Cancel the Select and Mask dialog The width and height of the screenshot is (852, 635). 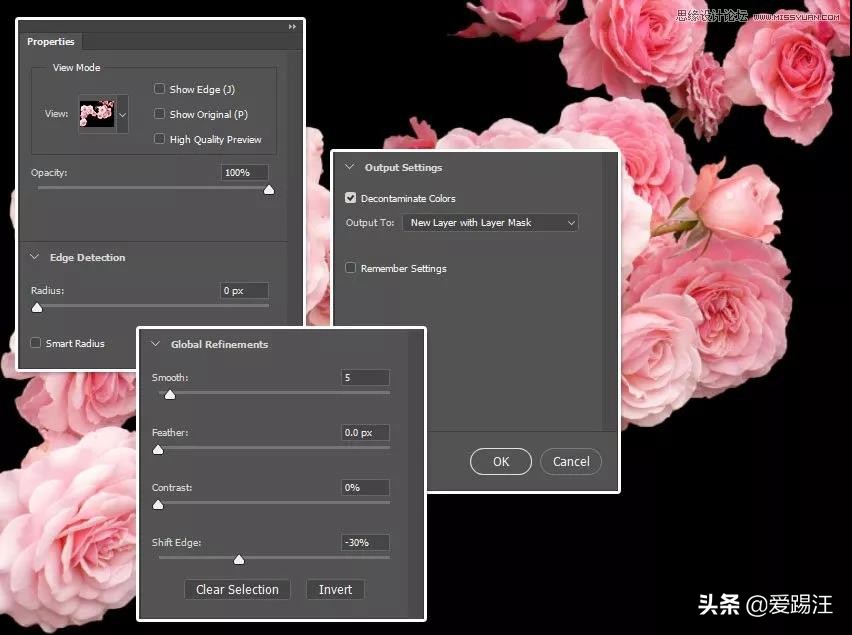[570, 461]
